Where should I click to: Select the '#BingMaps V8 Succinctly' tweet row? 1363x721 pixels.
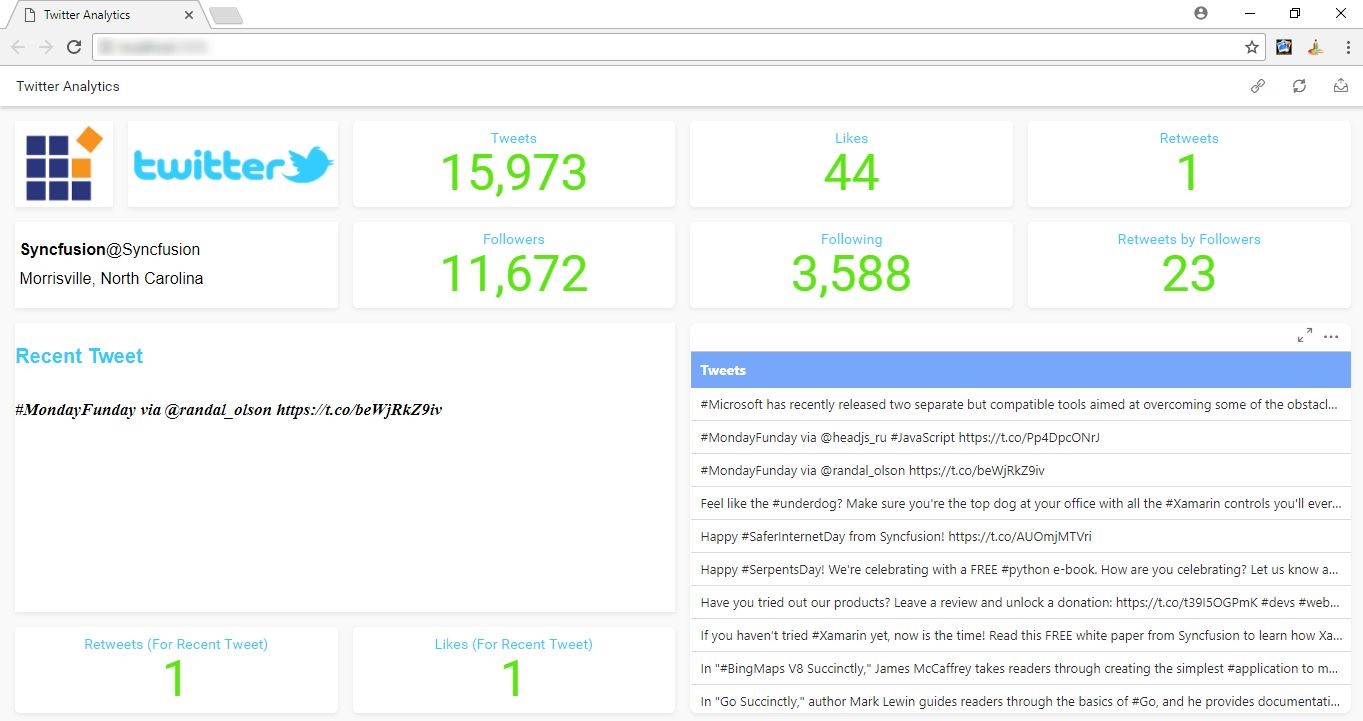[x=1020, y=668]
